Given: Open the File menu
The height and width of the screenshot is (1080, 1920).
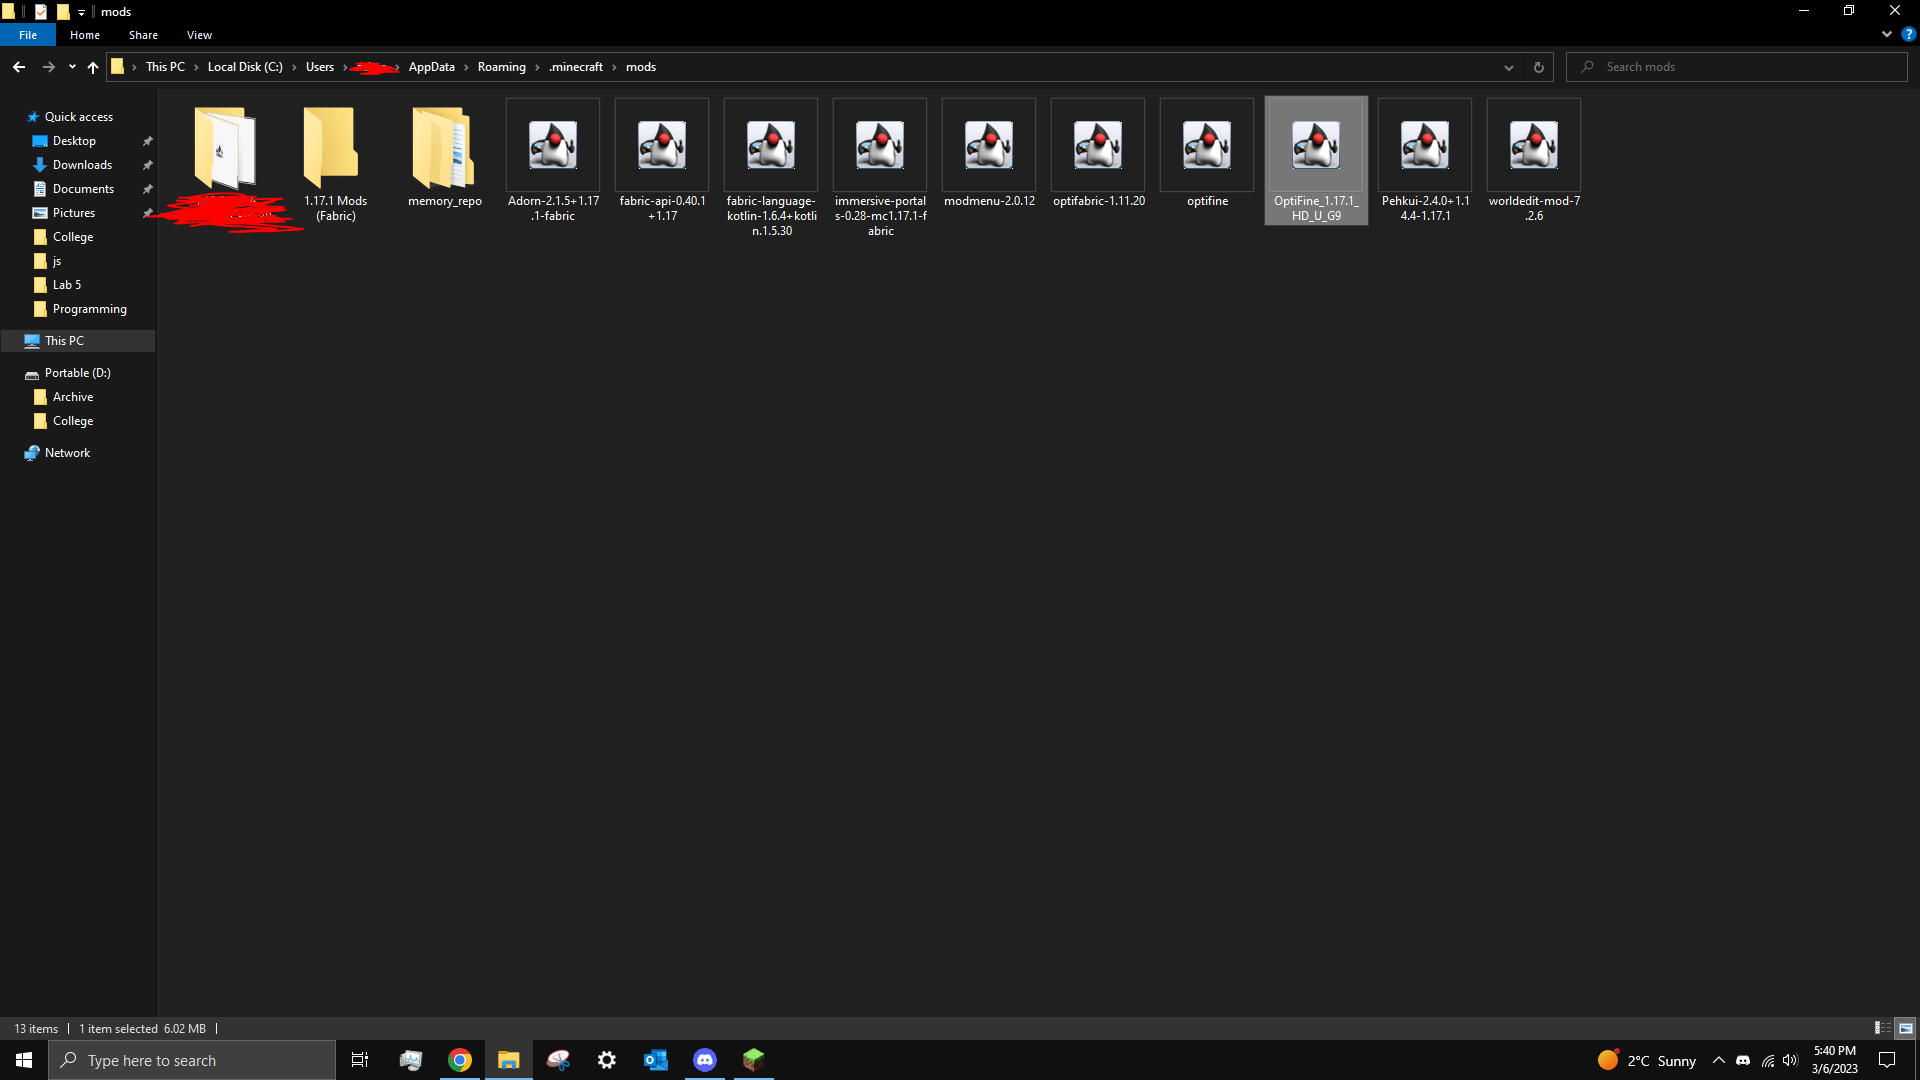Looking at the screenshot, I should tap(28, 34).
